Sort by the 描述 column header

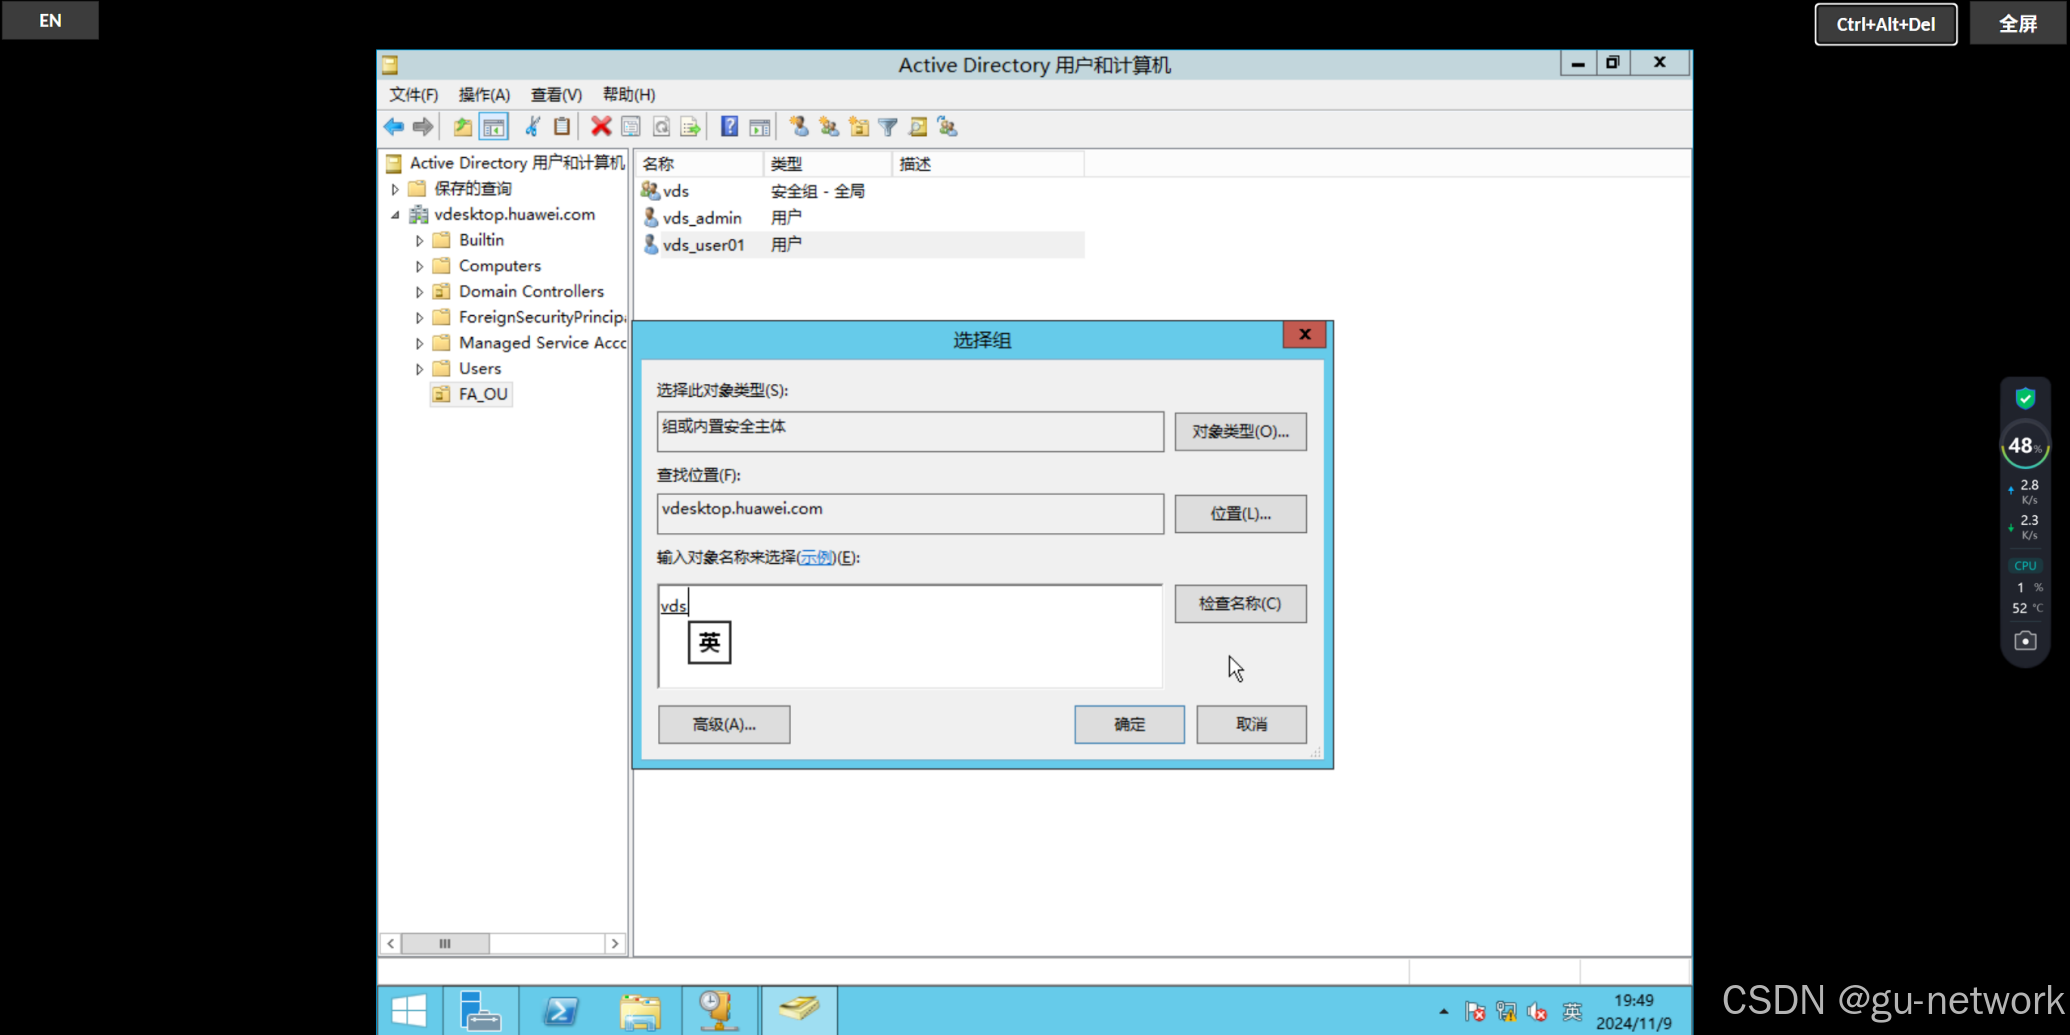pos(988,164)
